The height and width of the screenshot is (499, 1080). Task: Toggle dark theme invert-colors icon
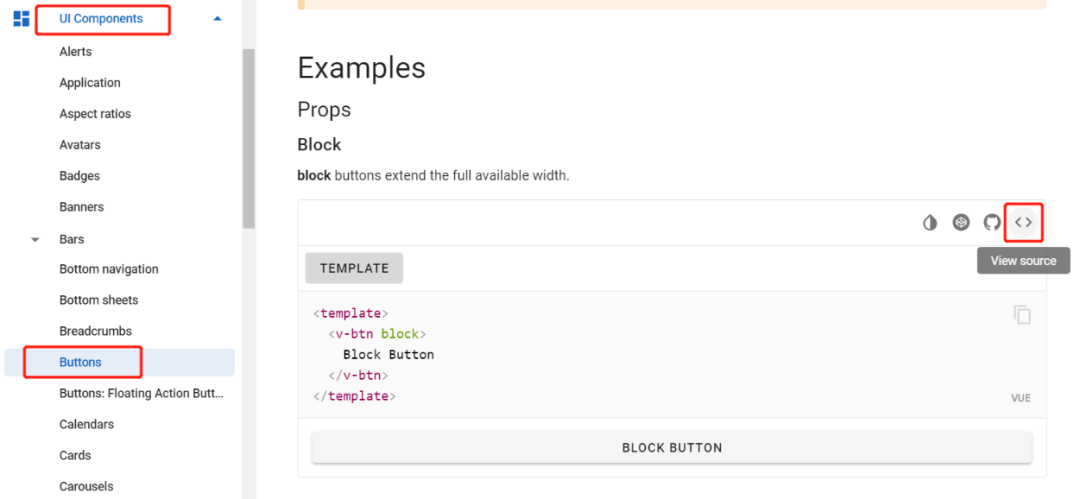click(x=930, y=223)
